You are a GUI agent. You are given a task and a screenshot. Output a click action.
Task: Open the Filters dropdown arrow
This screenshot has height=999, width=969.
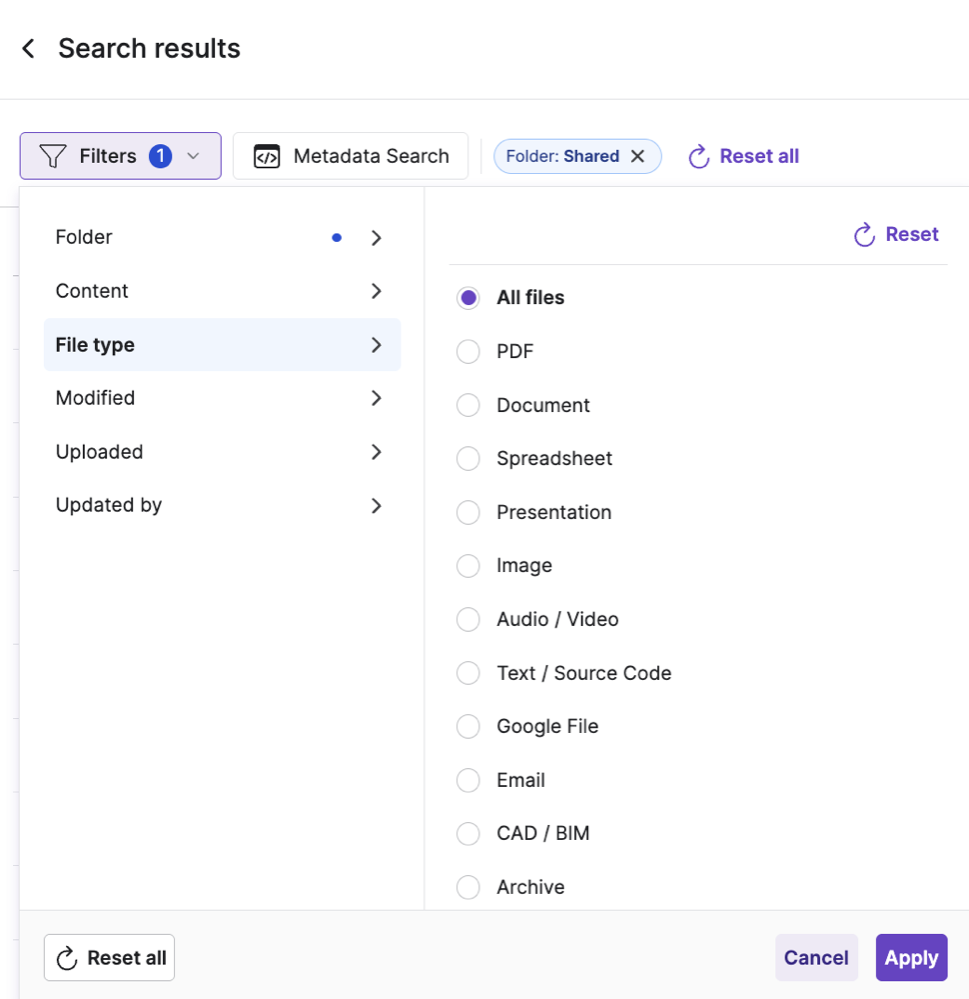point(194,156)
